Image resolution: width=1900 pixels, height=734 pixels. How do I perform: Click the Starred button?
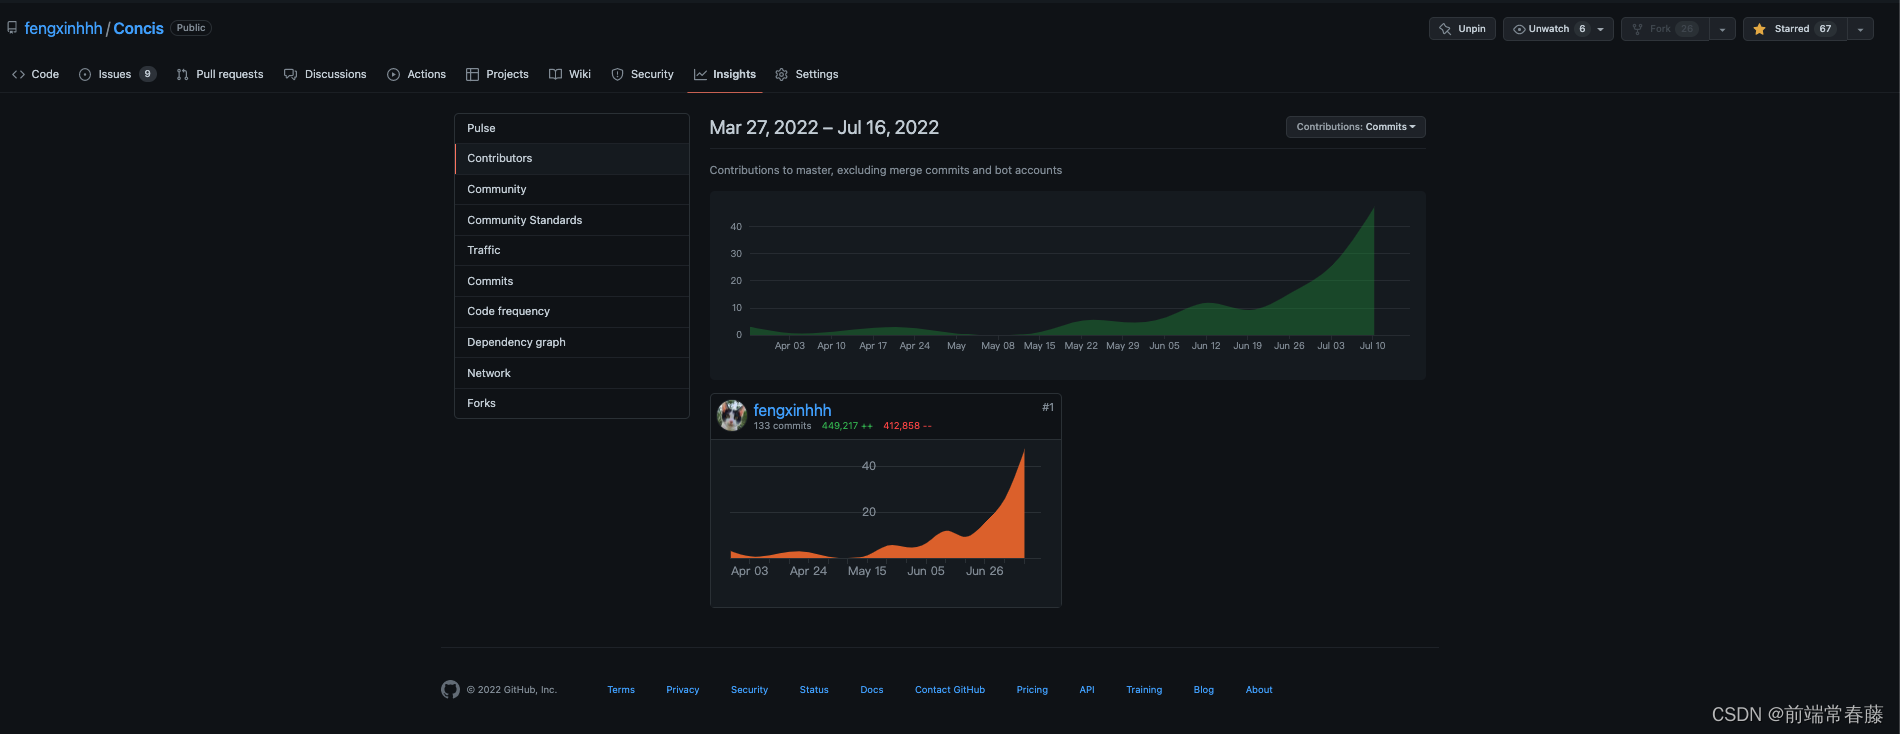coord(1794,29)
